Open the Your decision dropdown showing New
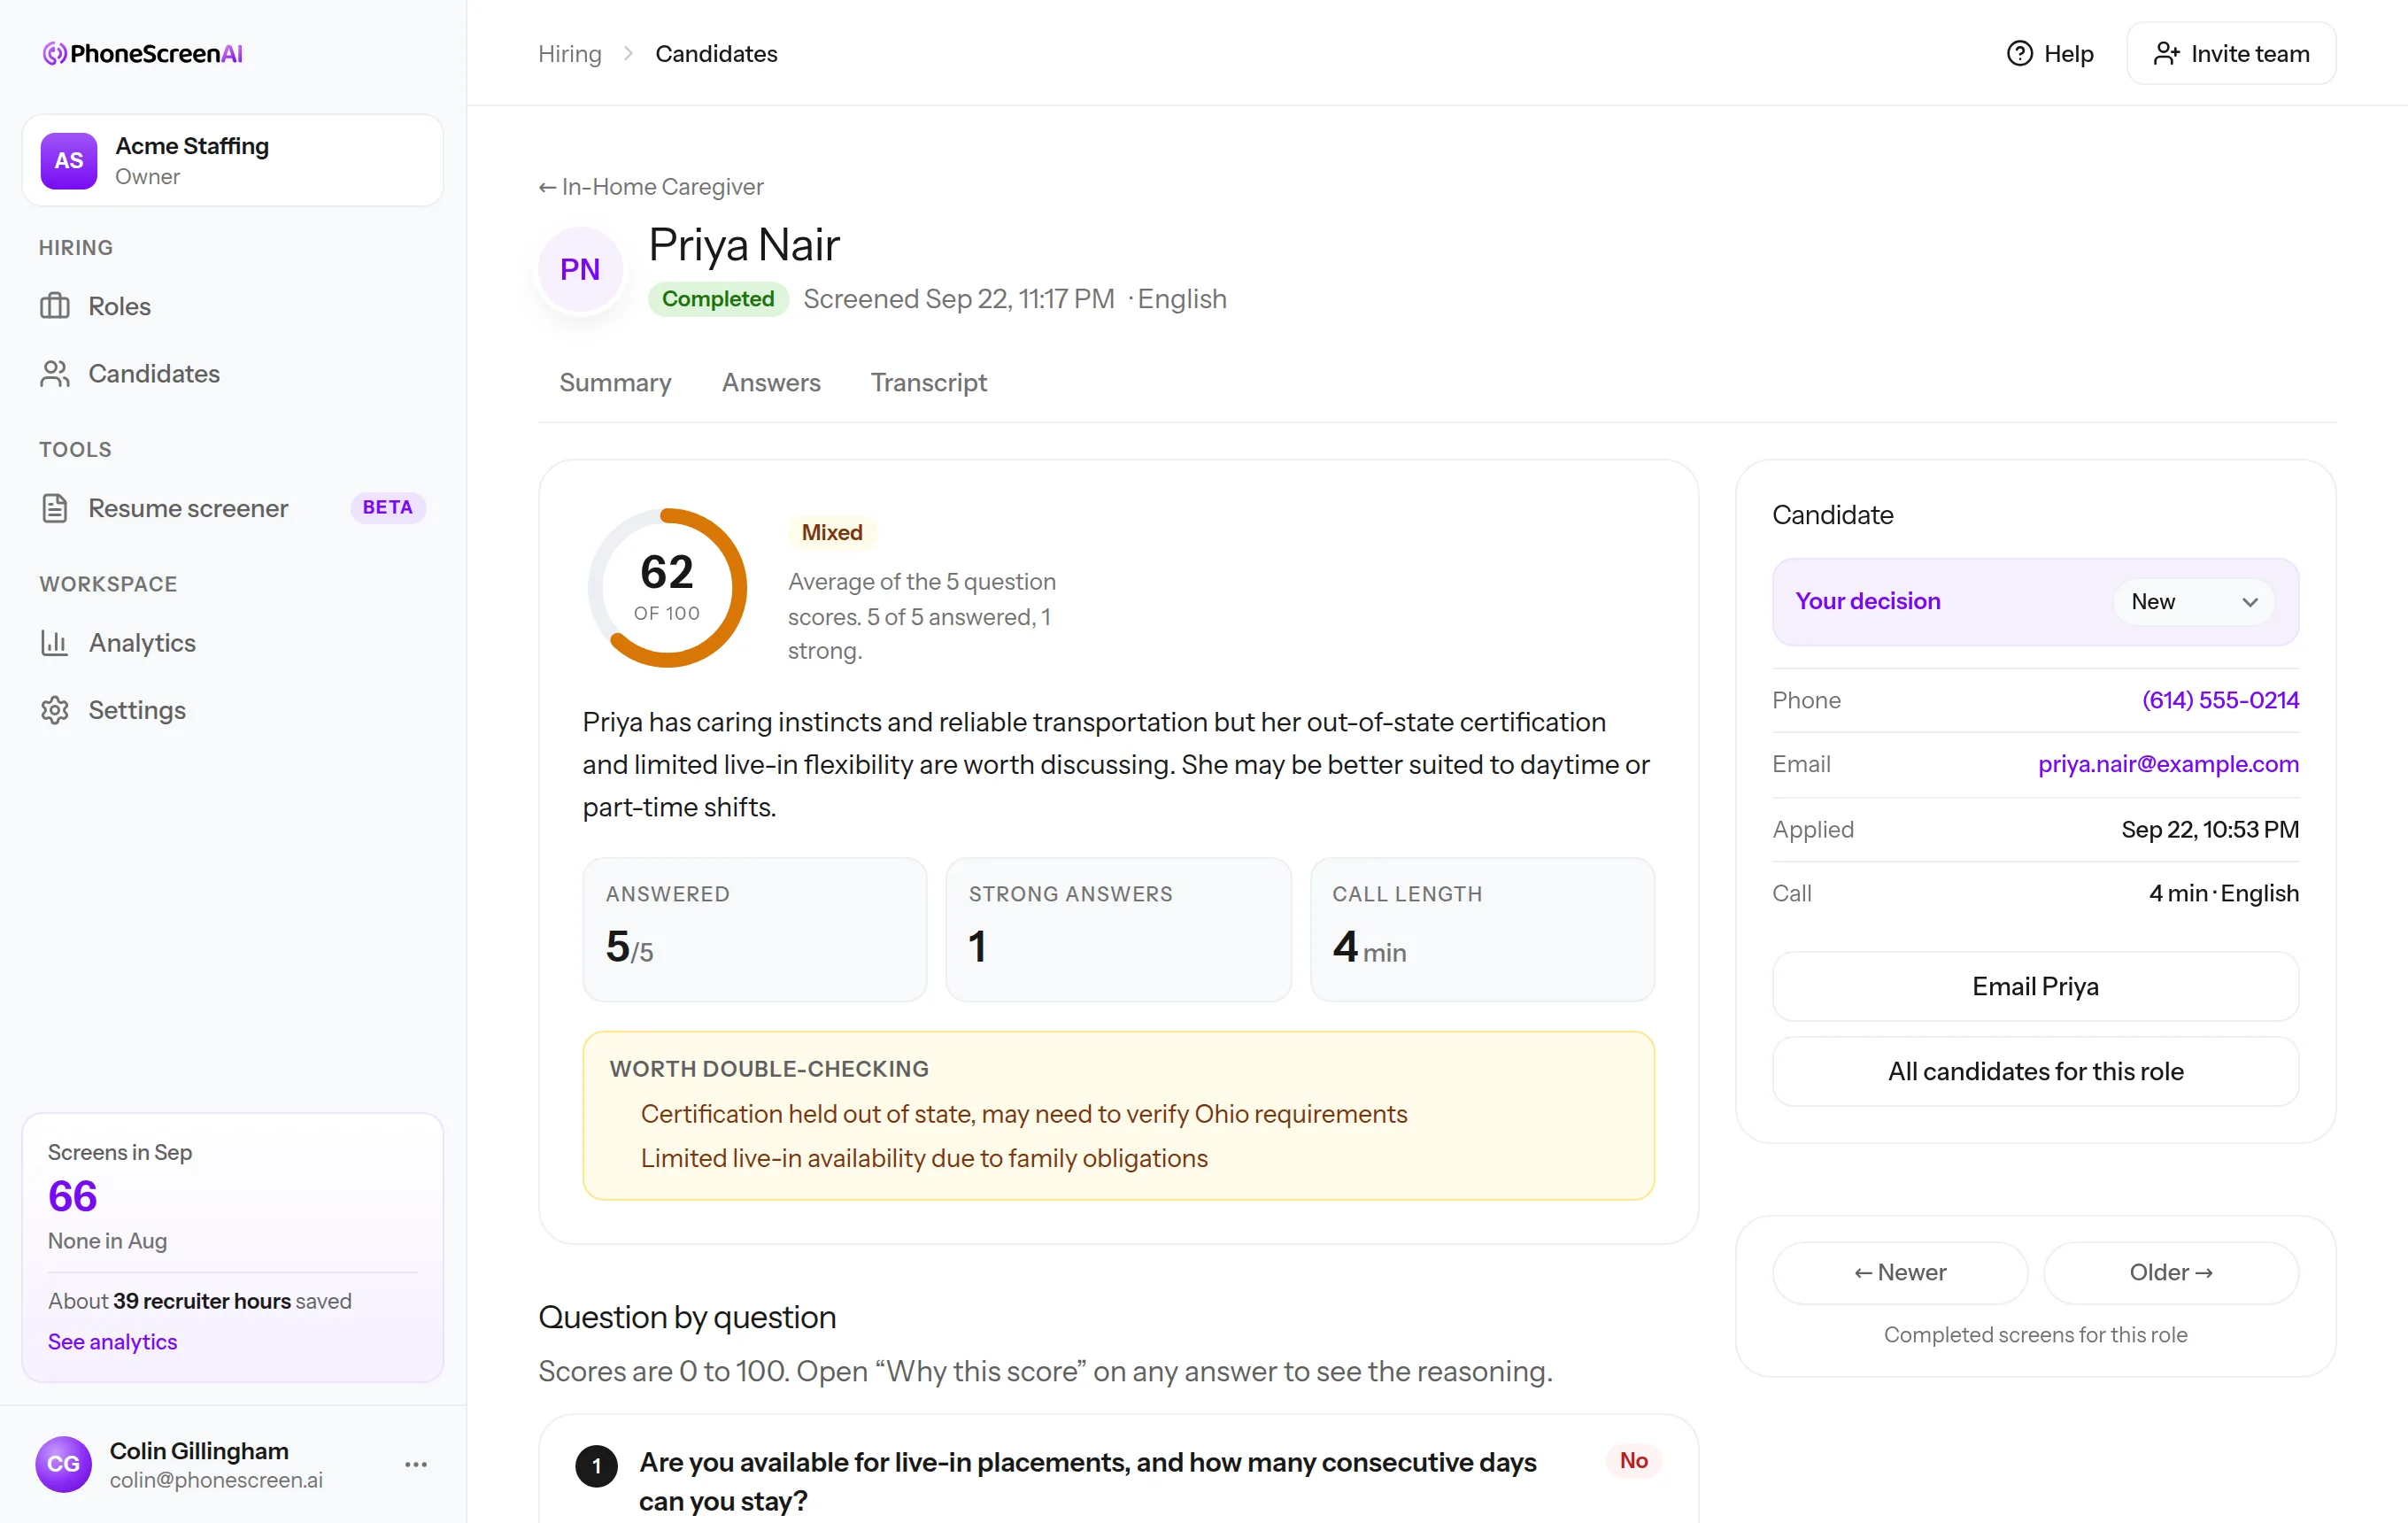 pos(2193,601)
